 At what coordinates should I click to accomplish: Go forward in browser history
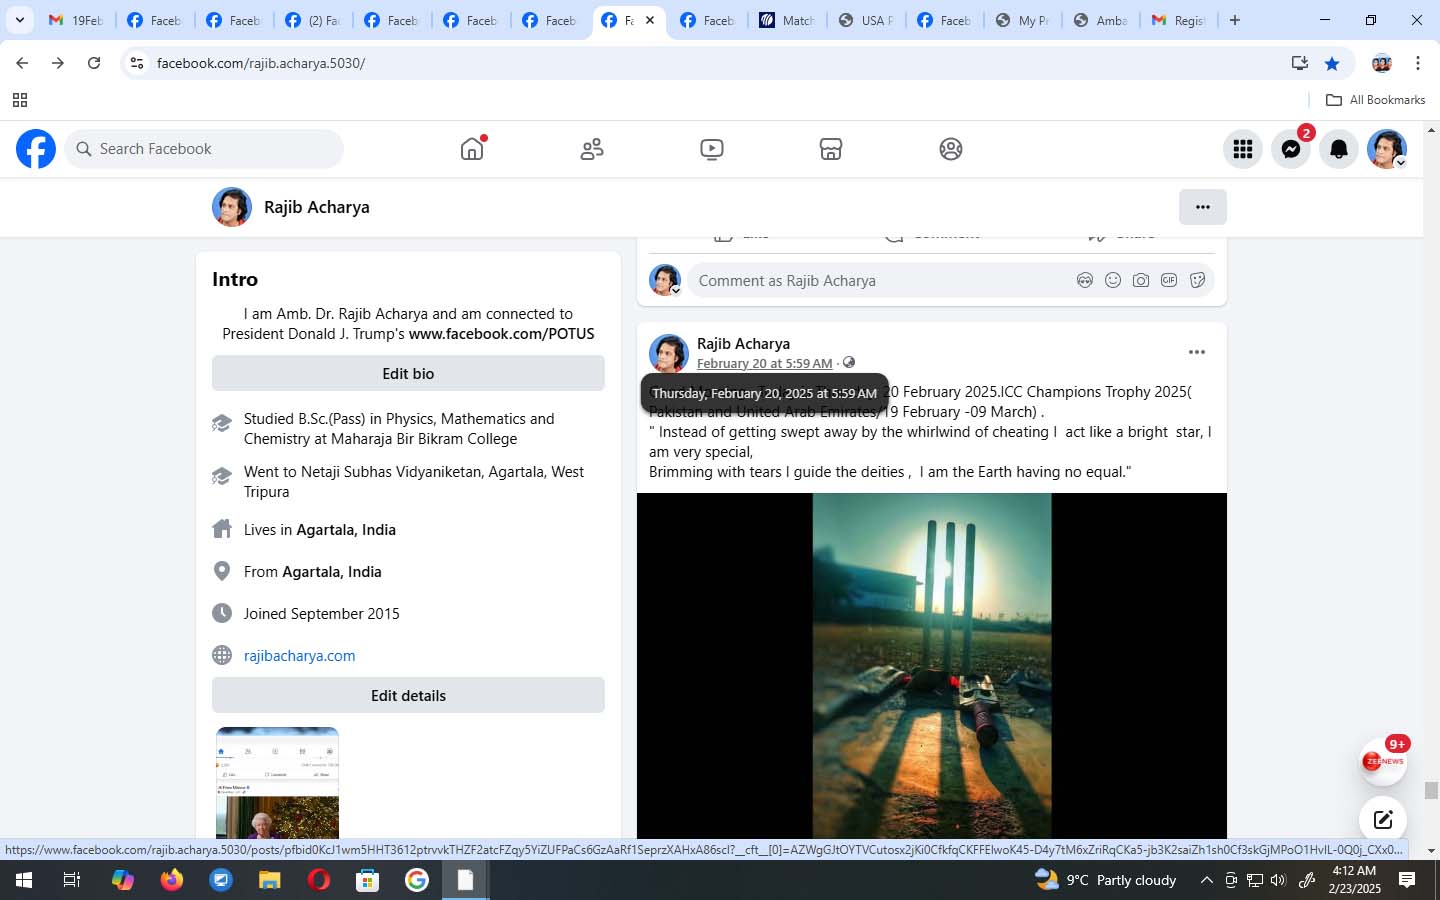(58, 63)
